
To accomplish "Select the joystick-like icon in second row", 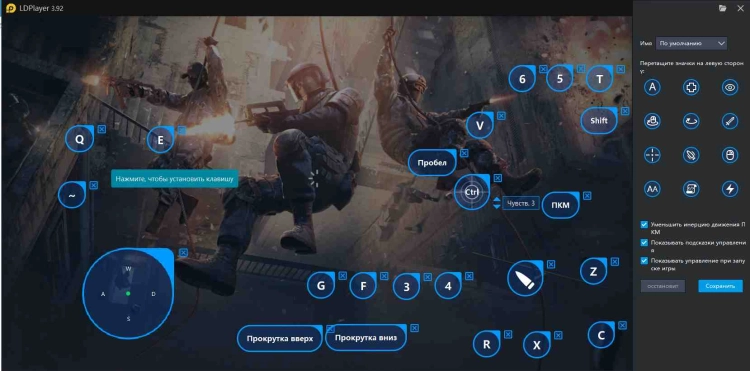I will coord(651,121).
